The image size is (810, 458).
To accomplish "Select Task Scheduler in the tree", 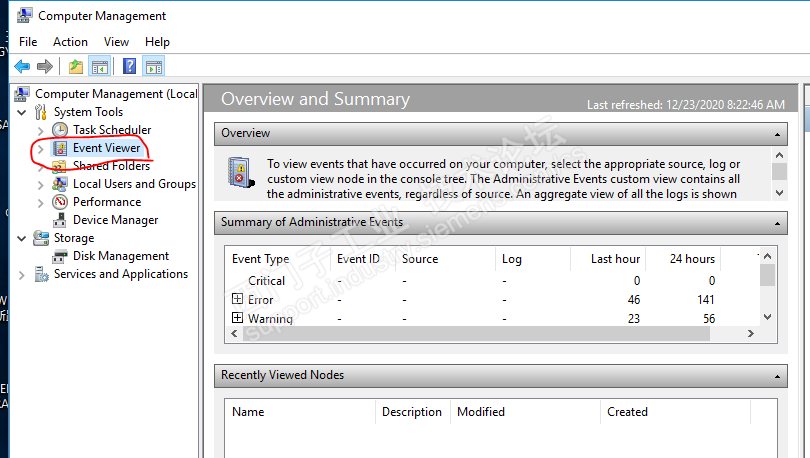I will point(111,130).
